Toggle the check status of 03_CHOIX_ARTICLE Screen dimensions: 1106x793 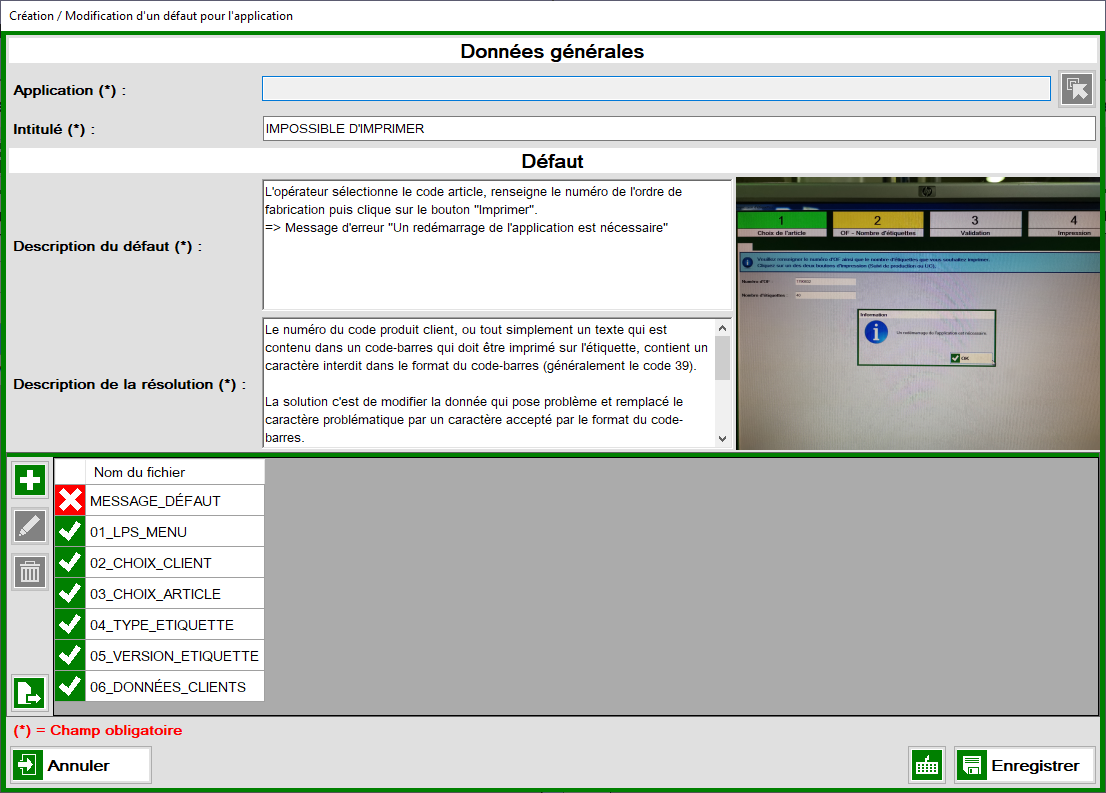pos(70,594)
